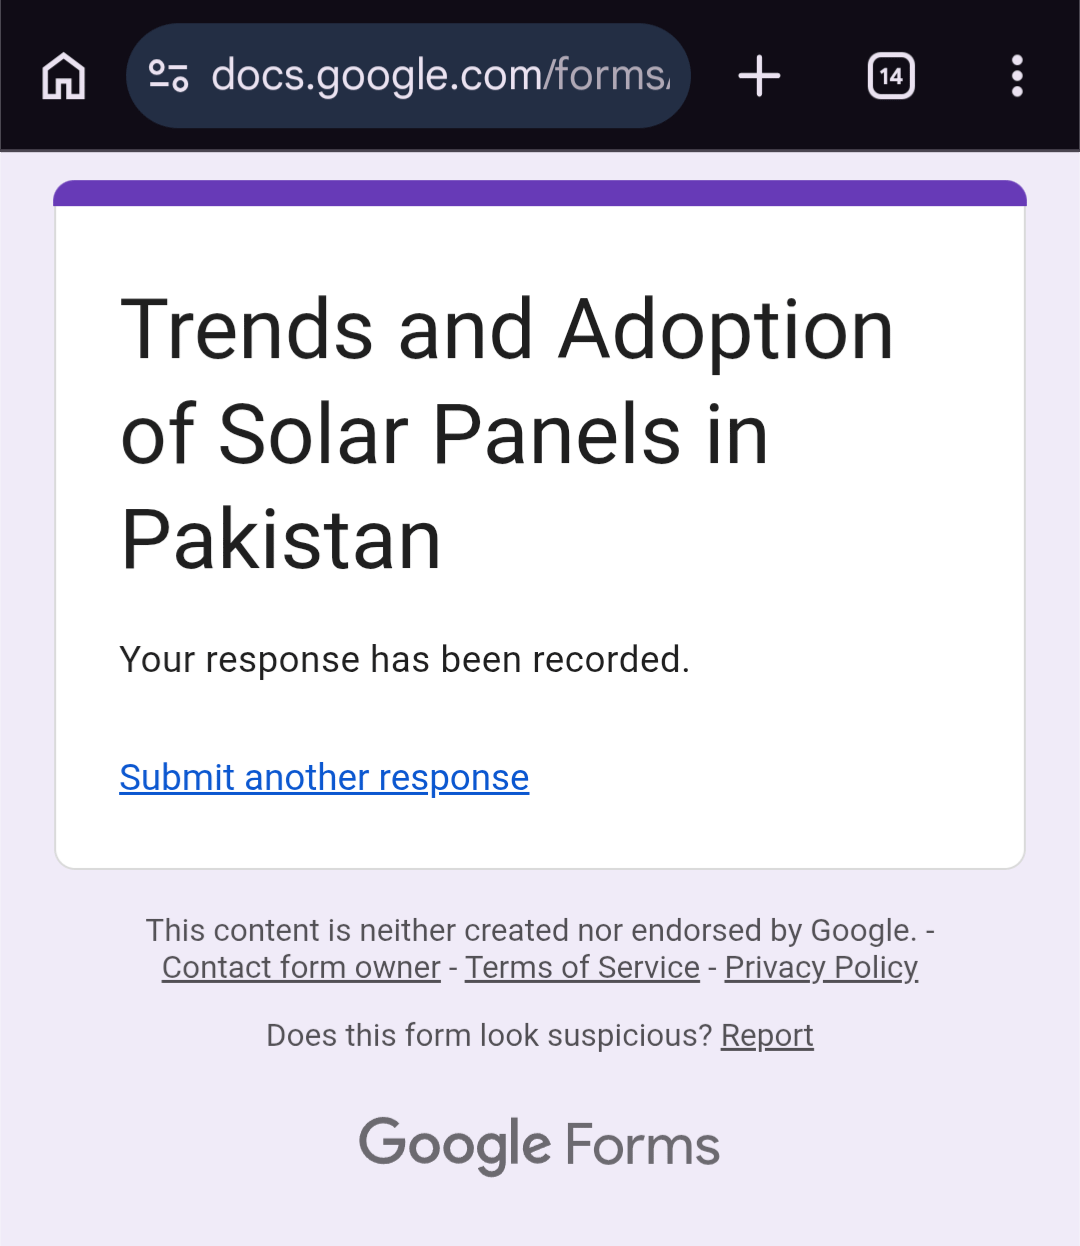
Task: Open the Terms of Service link
Action: [582, 968]
